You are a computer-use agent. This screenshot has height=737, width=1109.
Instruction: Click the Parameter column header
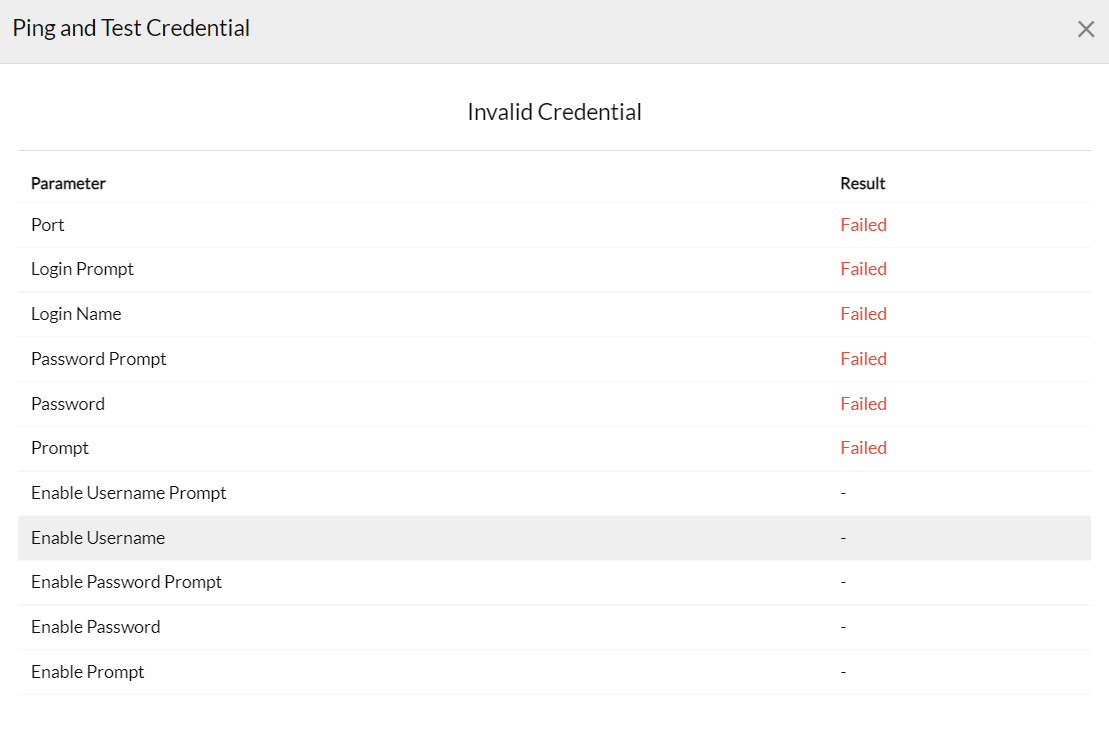68,183
